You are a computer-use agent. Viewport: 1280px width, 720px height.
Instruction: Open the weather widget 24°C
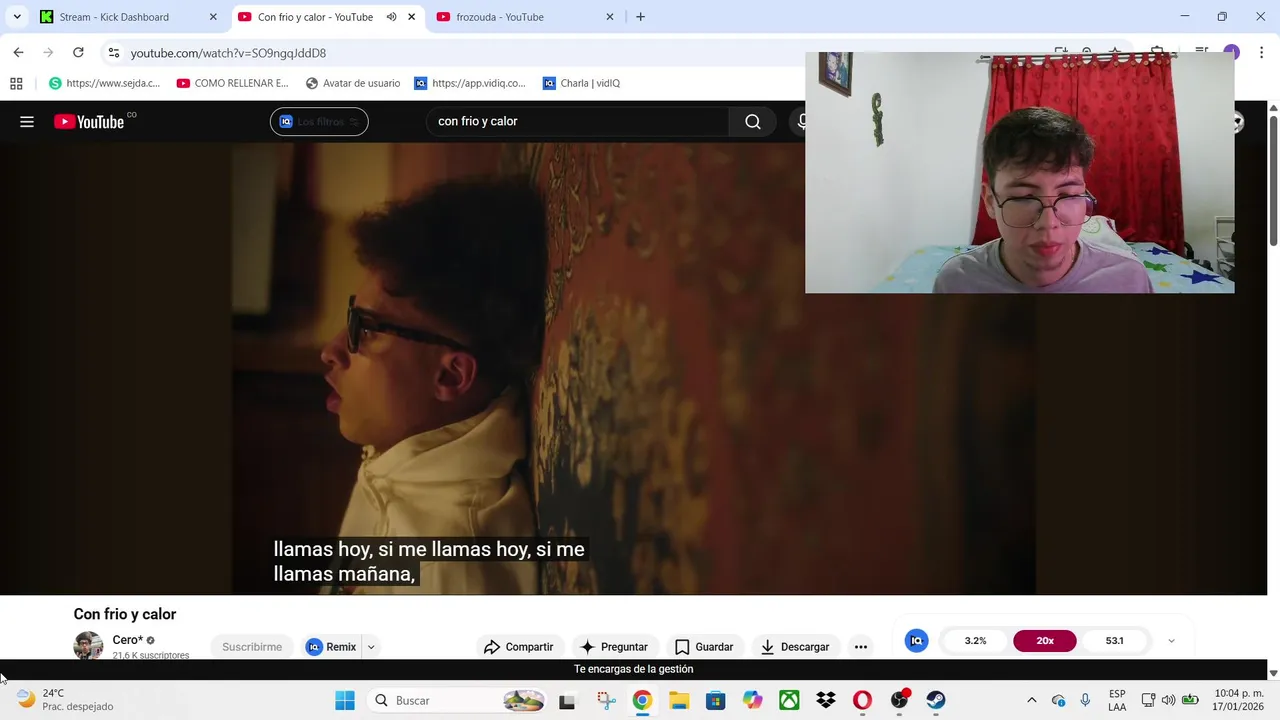point(65,700)
